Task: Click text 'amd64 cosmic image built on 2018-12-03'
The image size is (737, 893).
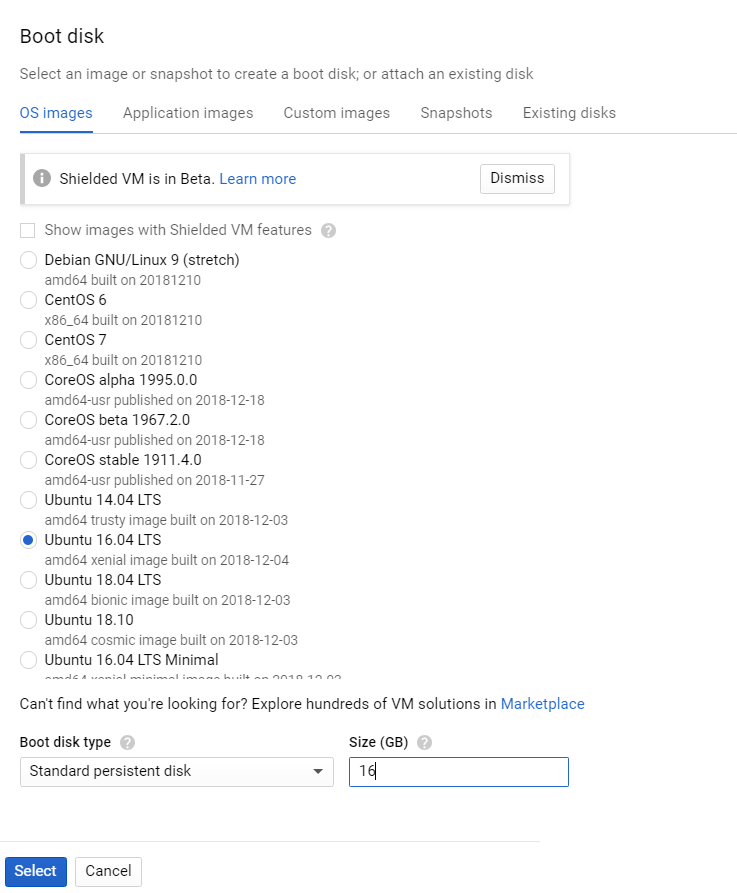Action: point(171,640)
